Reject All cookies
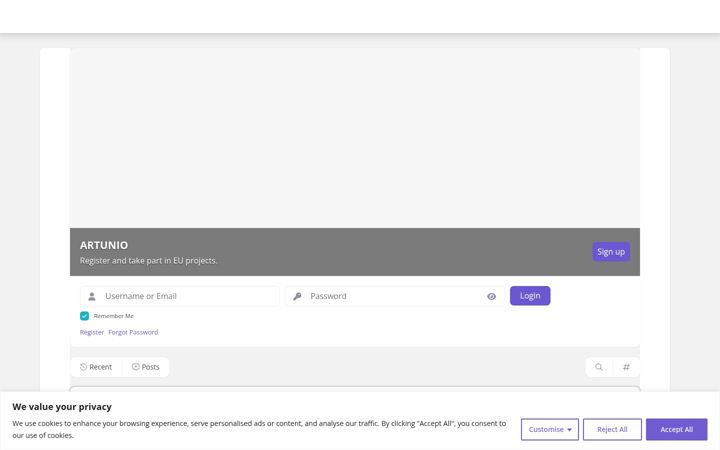 click(x=612, y=429)
